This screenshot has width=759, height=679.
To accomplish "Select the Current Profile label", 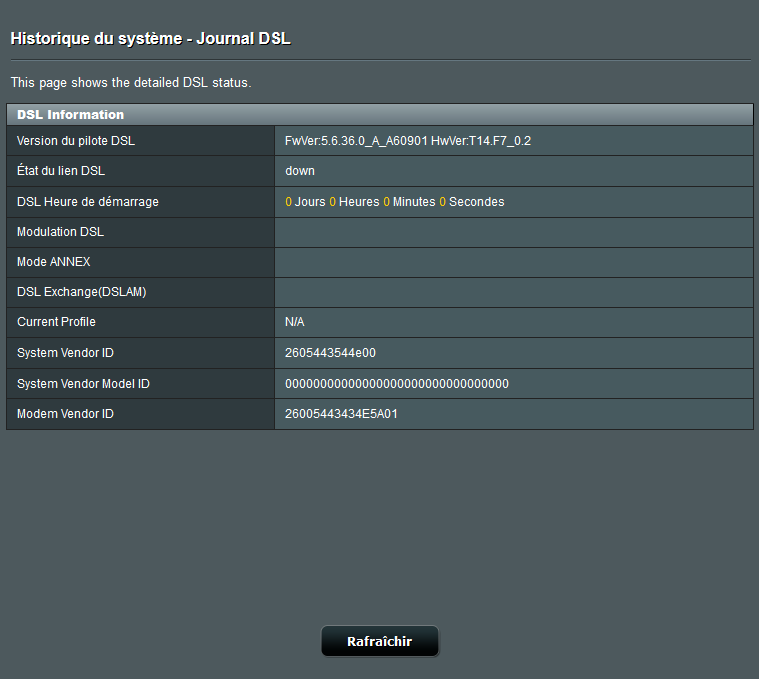I will point(56,322).
